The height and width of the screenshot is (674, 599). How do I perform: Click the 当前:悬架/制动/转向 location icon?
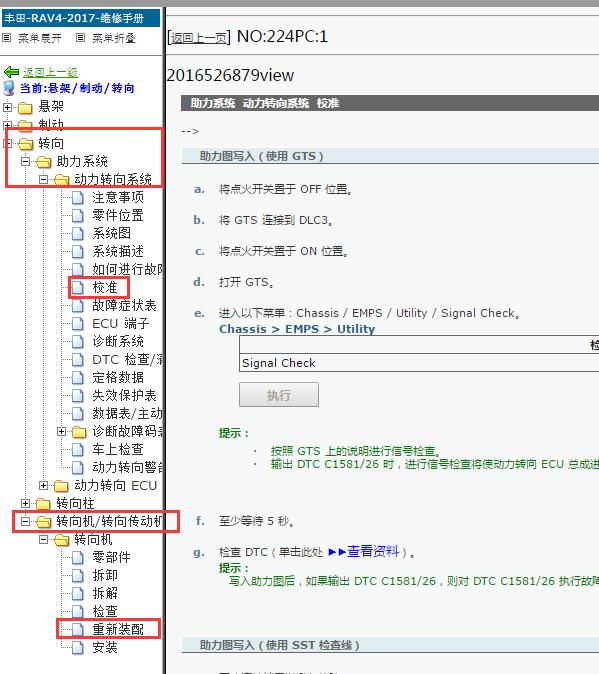pos(9,88)
